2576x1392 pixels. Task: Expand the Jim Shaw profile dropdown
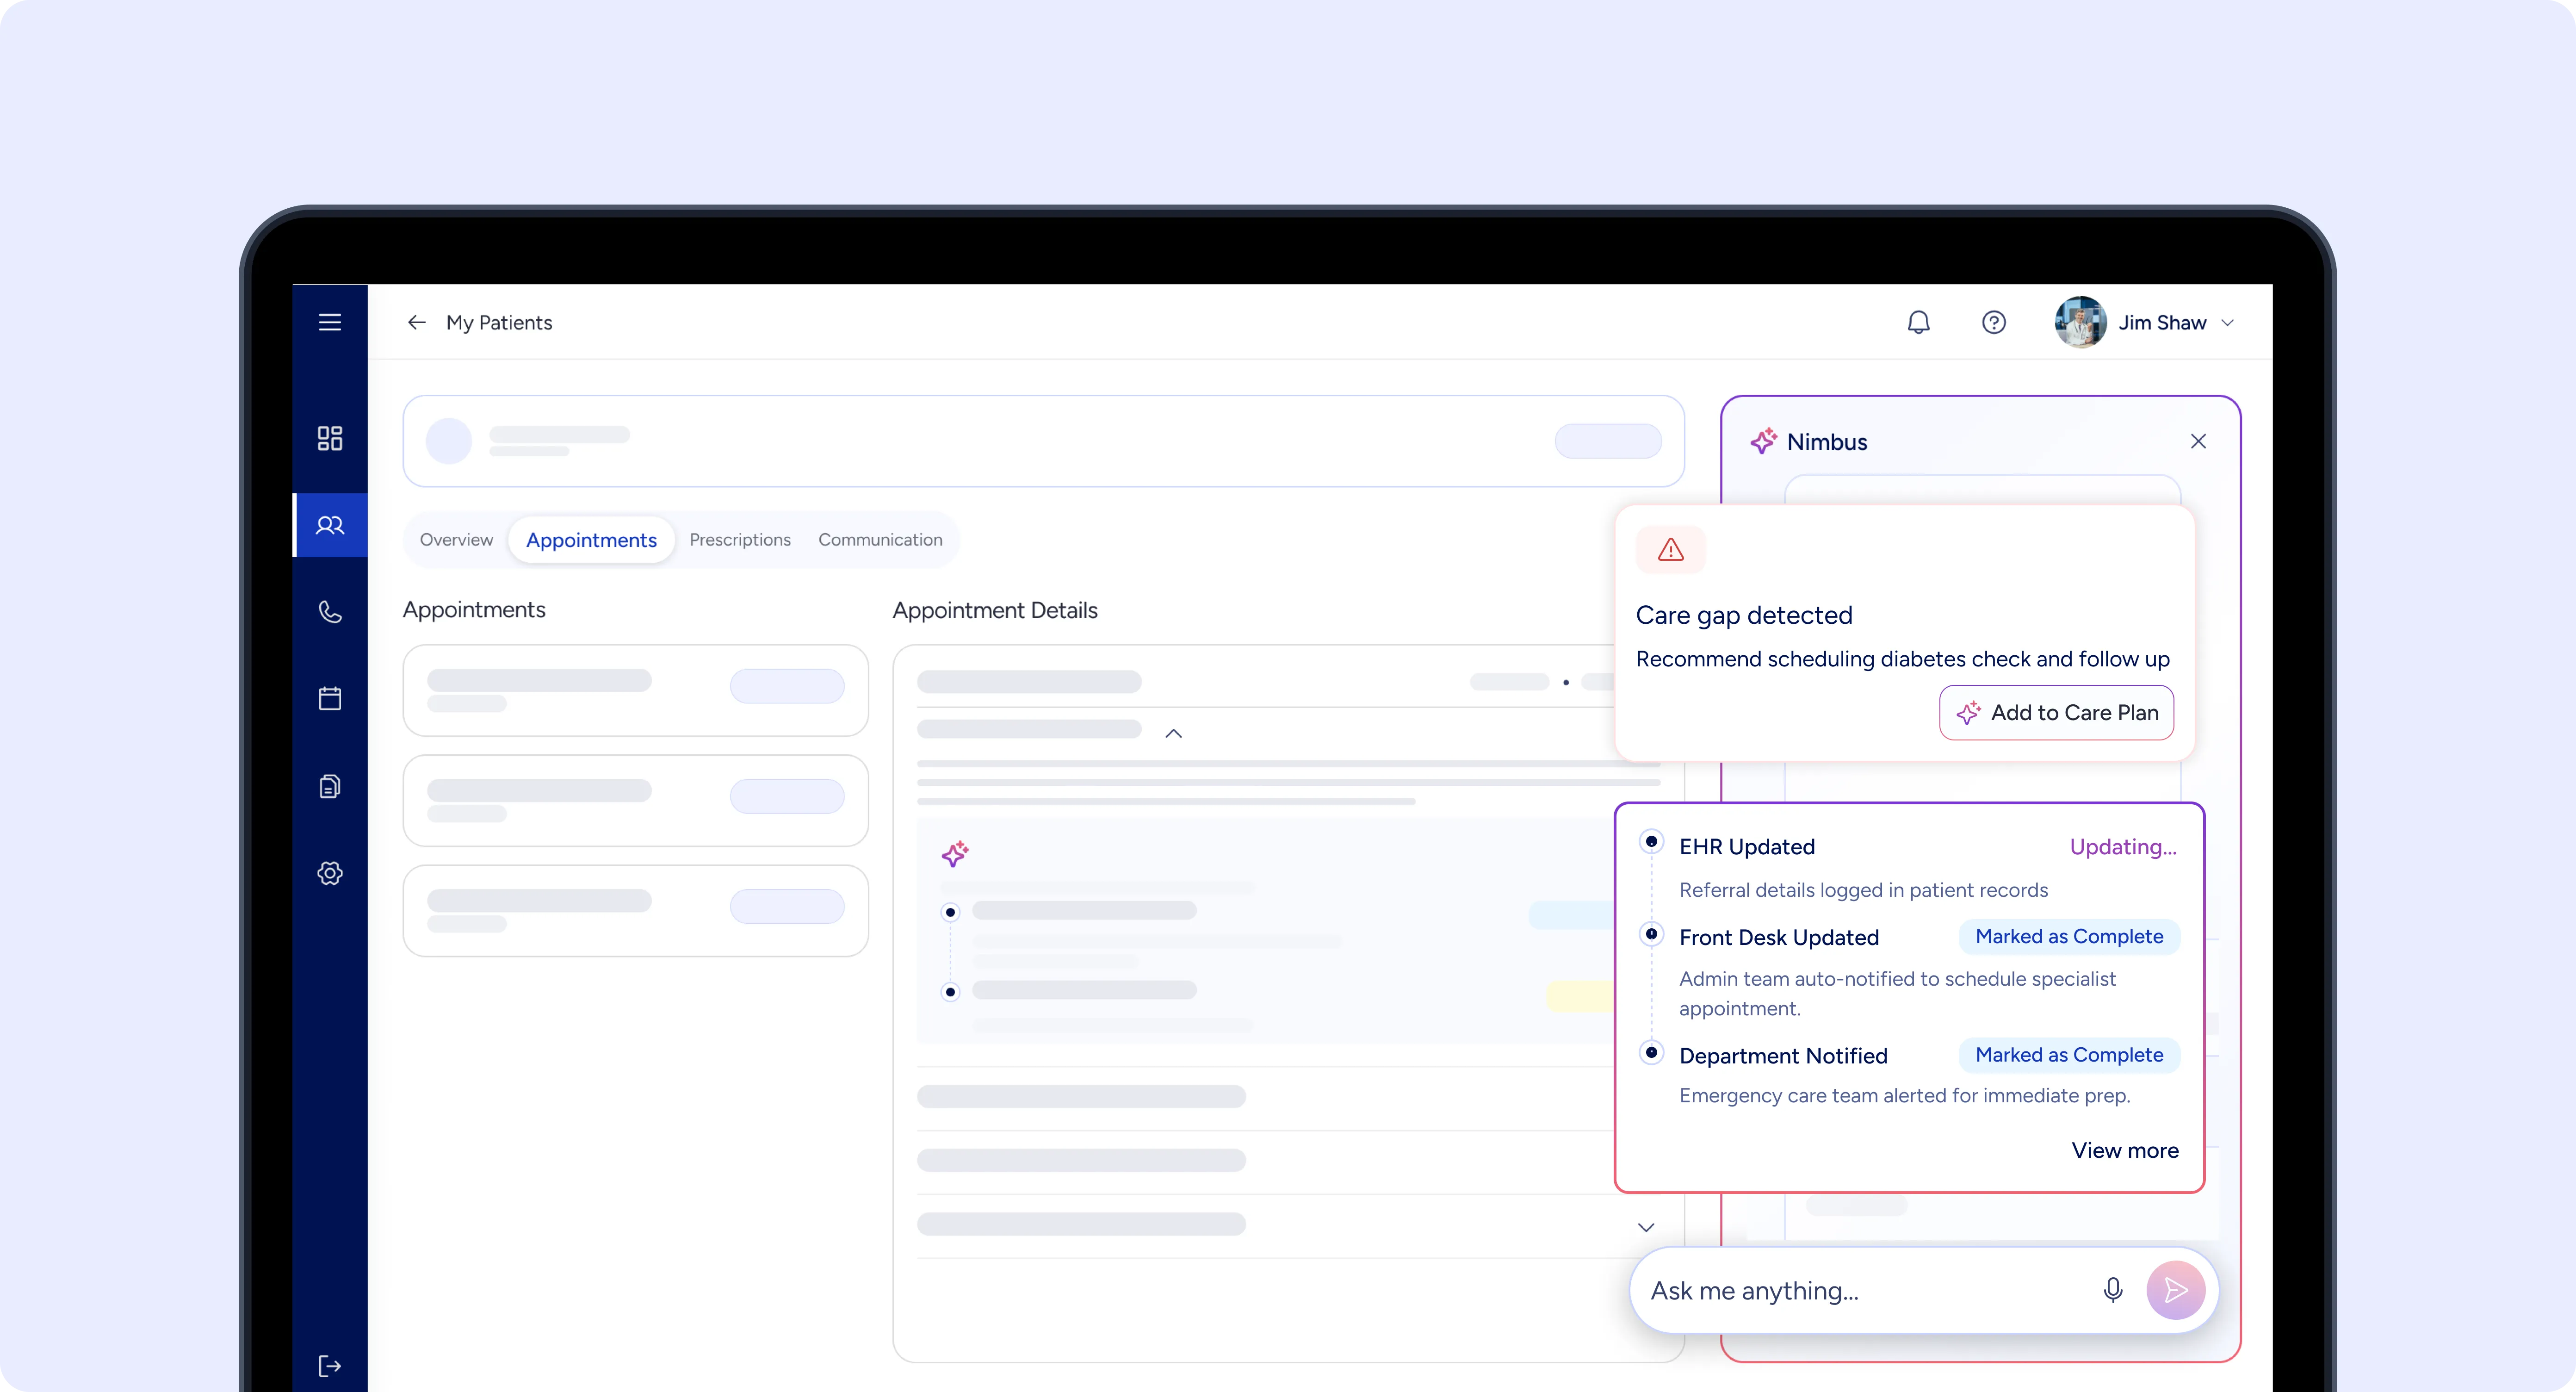pos(2227,323)
